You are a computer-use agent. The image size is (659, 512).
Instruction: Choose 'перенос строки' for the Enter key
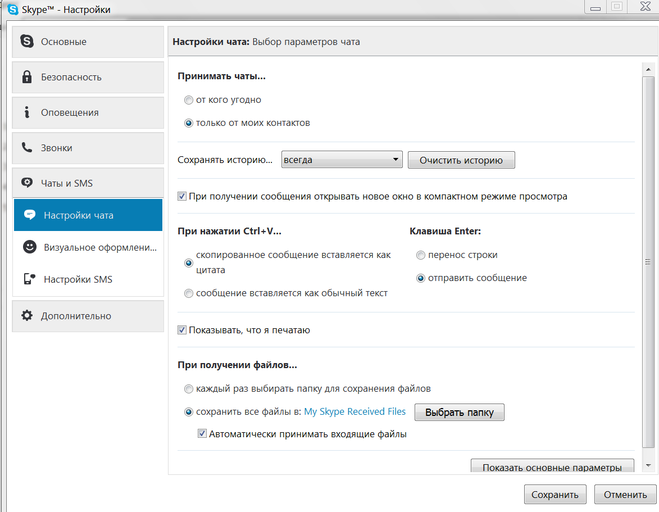pyautogui.click(x=420, y=255)
